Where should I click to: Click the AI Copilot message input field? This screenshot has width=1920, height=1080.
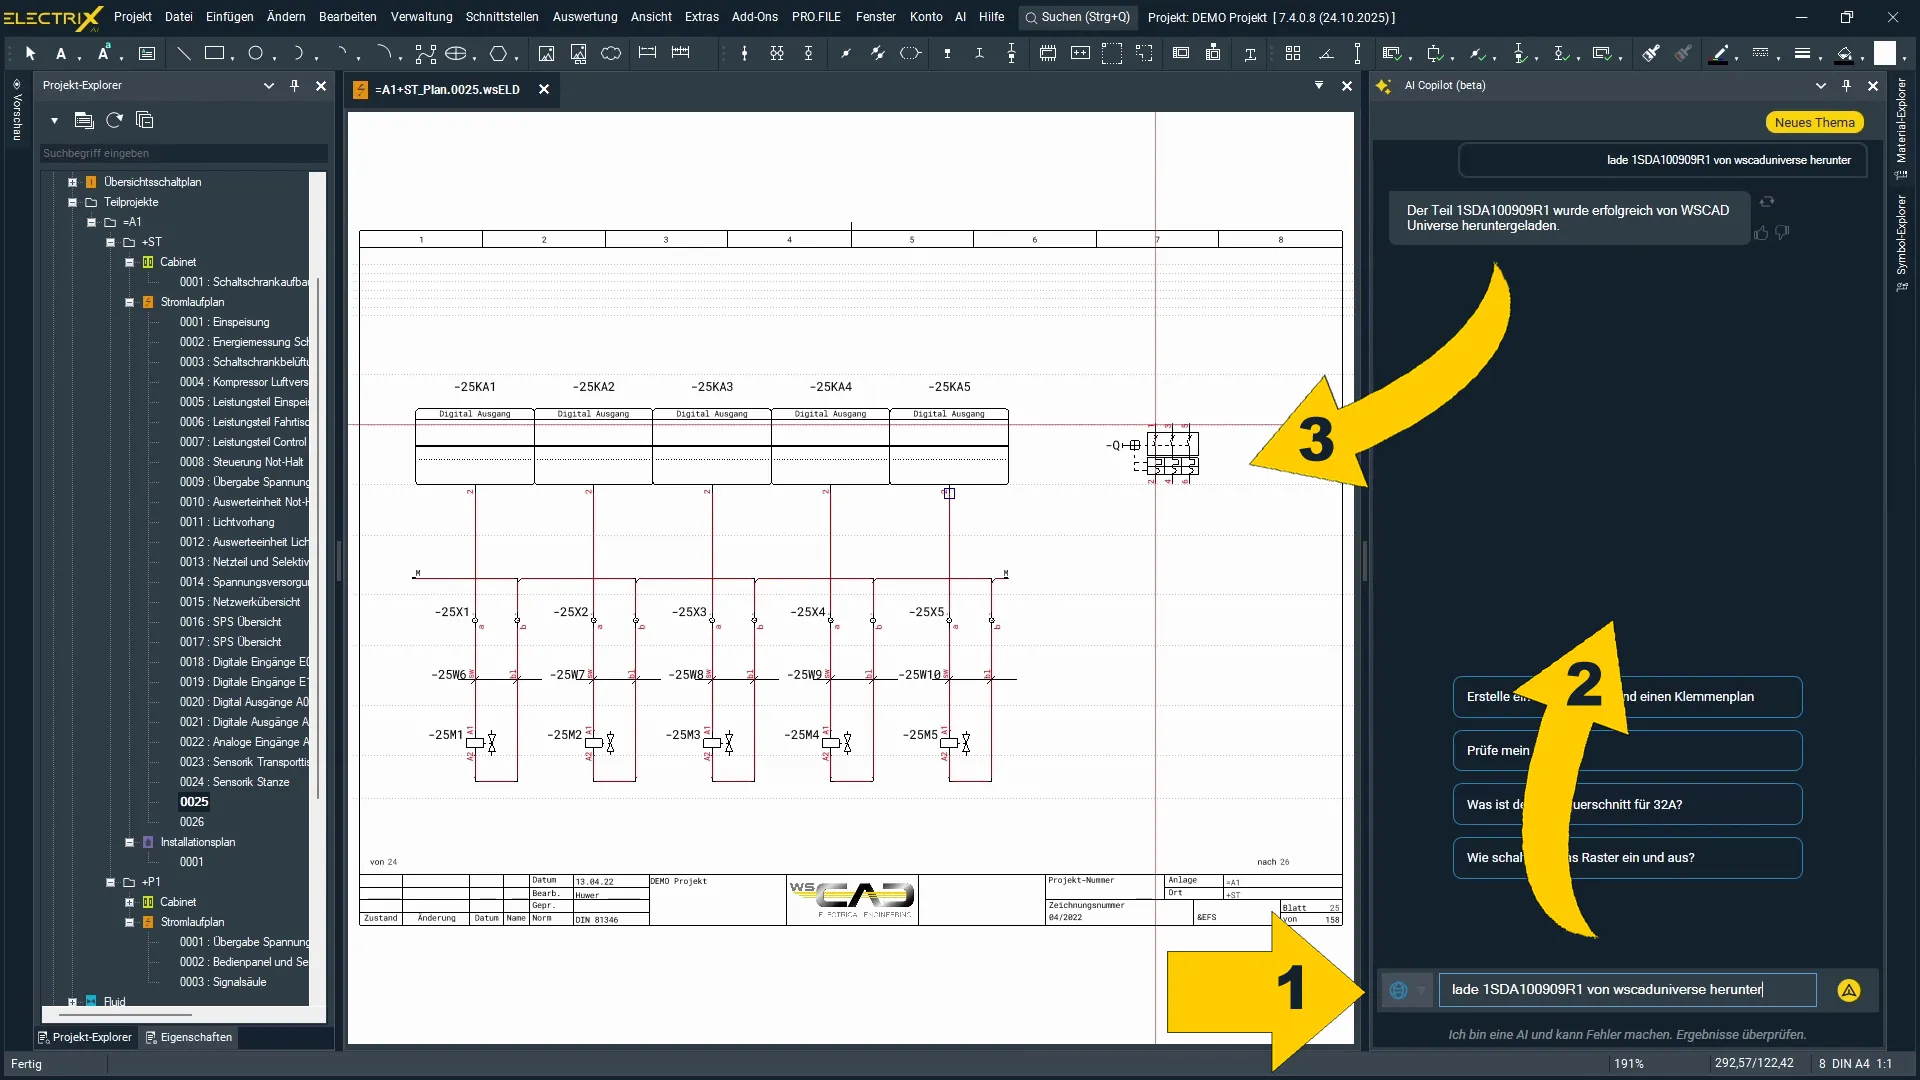1626,990
